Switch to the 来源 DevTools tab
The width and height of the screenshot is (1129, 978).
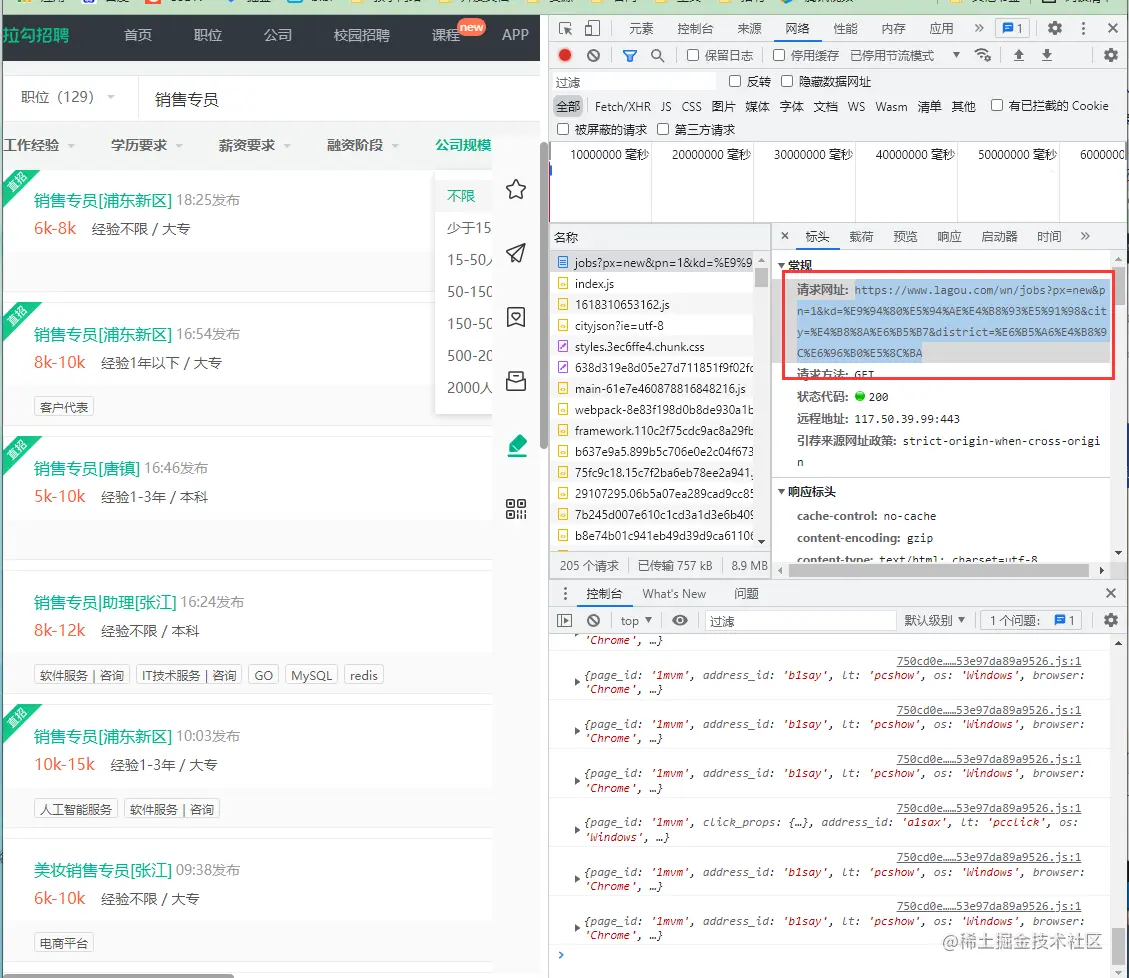pyautogui.click(x=749, y=29)
